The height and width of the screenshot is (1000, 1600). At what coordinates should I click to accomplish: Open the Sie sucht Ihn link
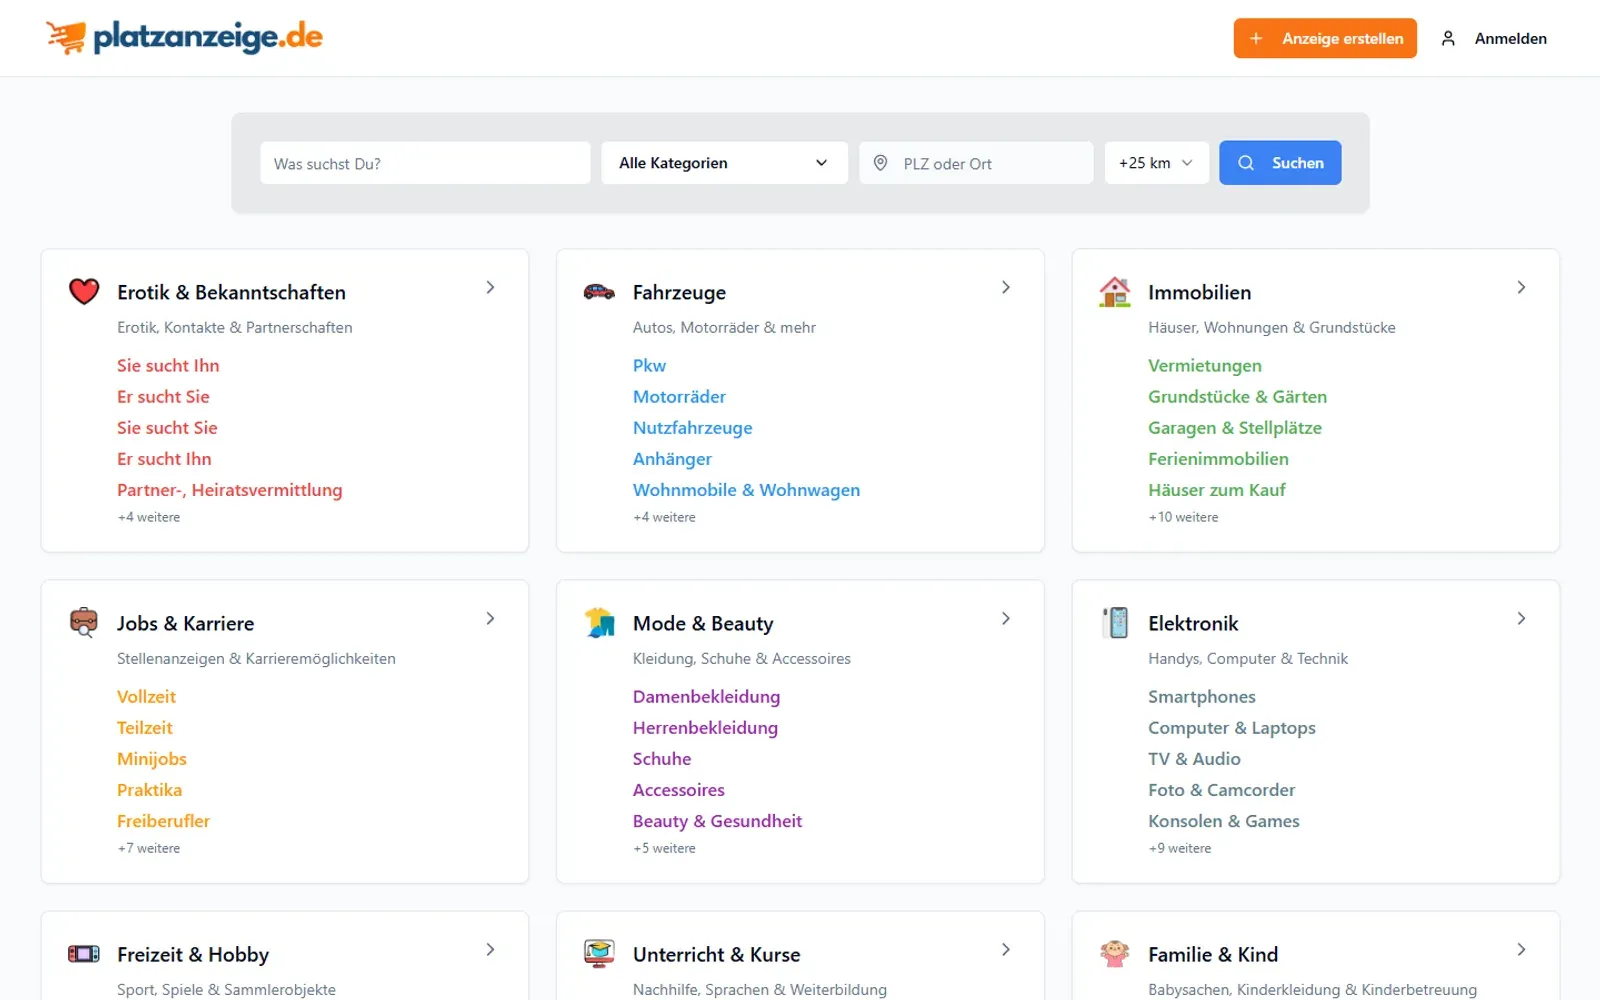pyautogui.click(x=168, y=365)
